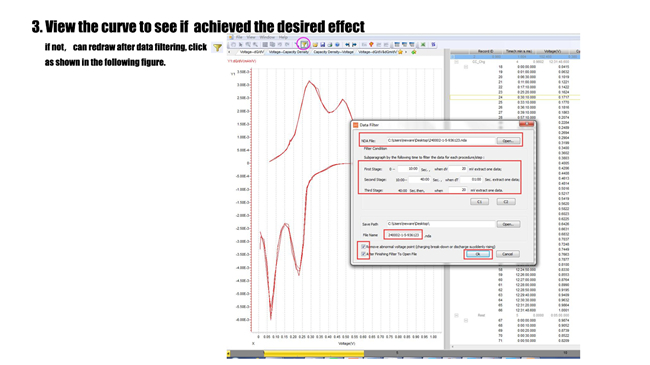Click the grey grid icon in the toolbar
650x365 pixels.
point(265,44)
